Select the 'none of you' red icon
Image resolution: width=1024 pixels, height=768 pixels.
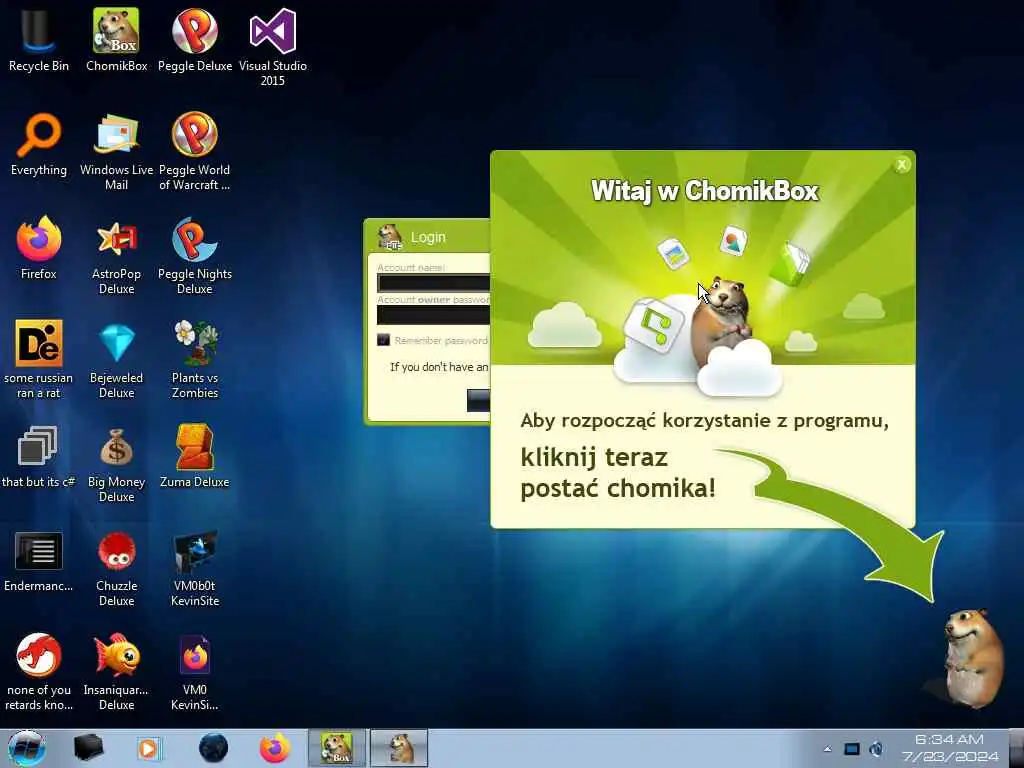click(39, 671)
